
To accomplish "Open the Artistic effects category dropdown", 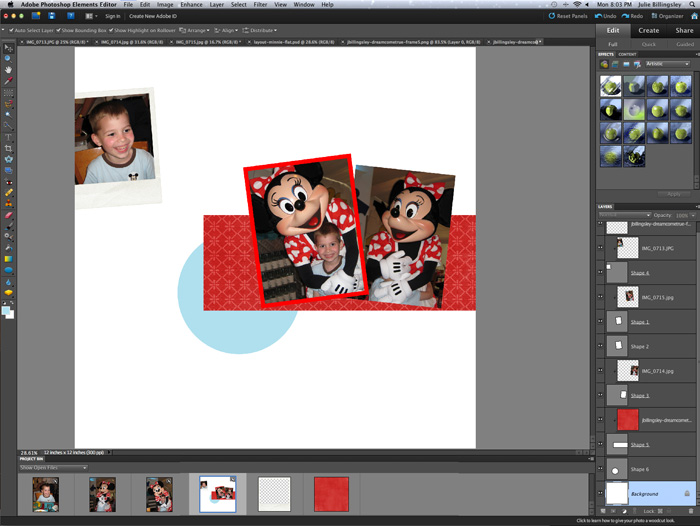I will tap(668, 64).
